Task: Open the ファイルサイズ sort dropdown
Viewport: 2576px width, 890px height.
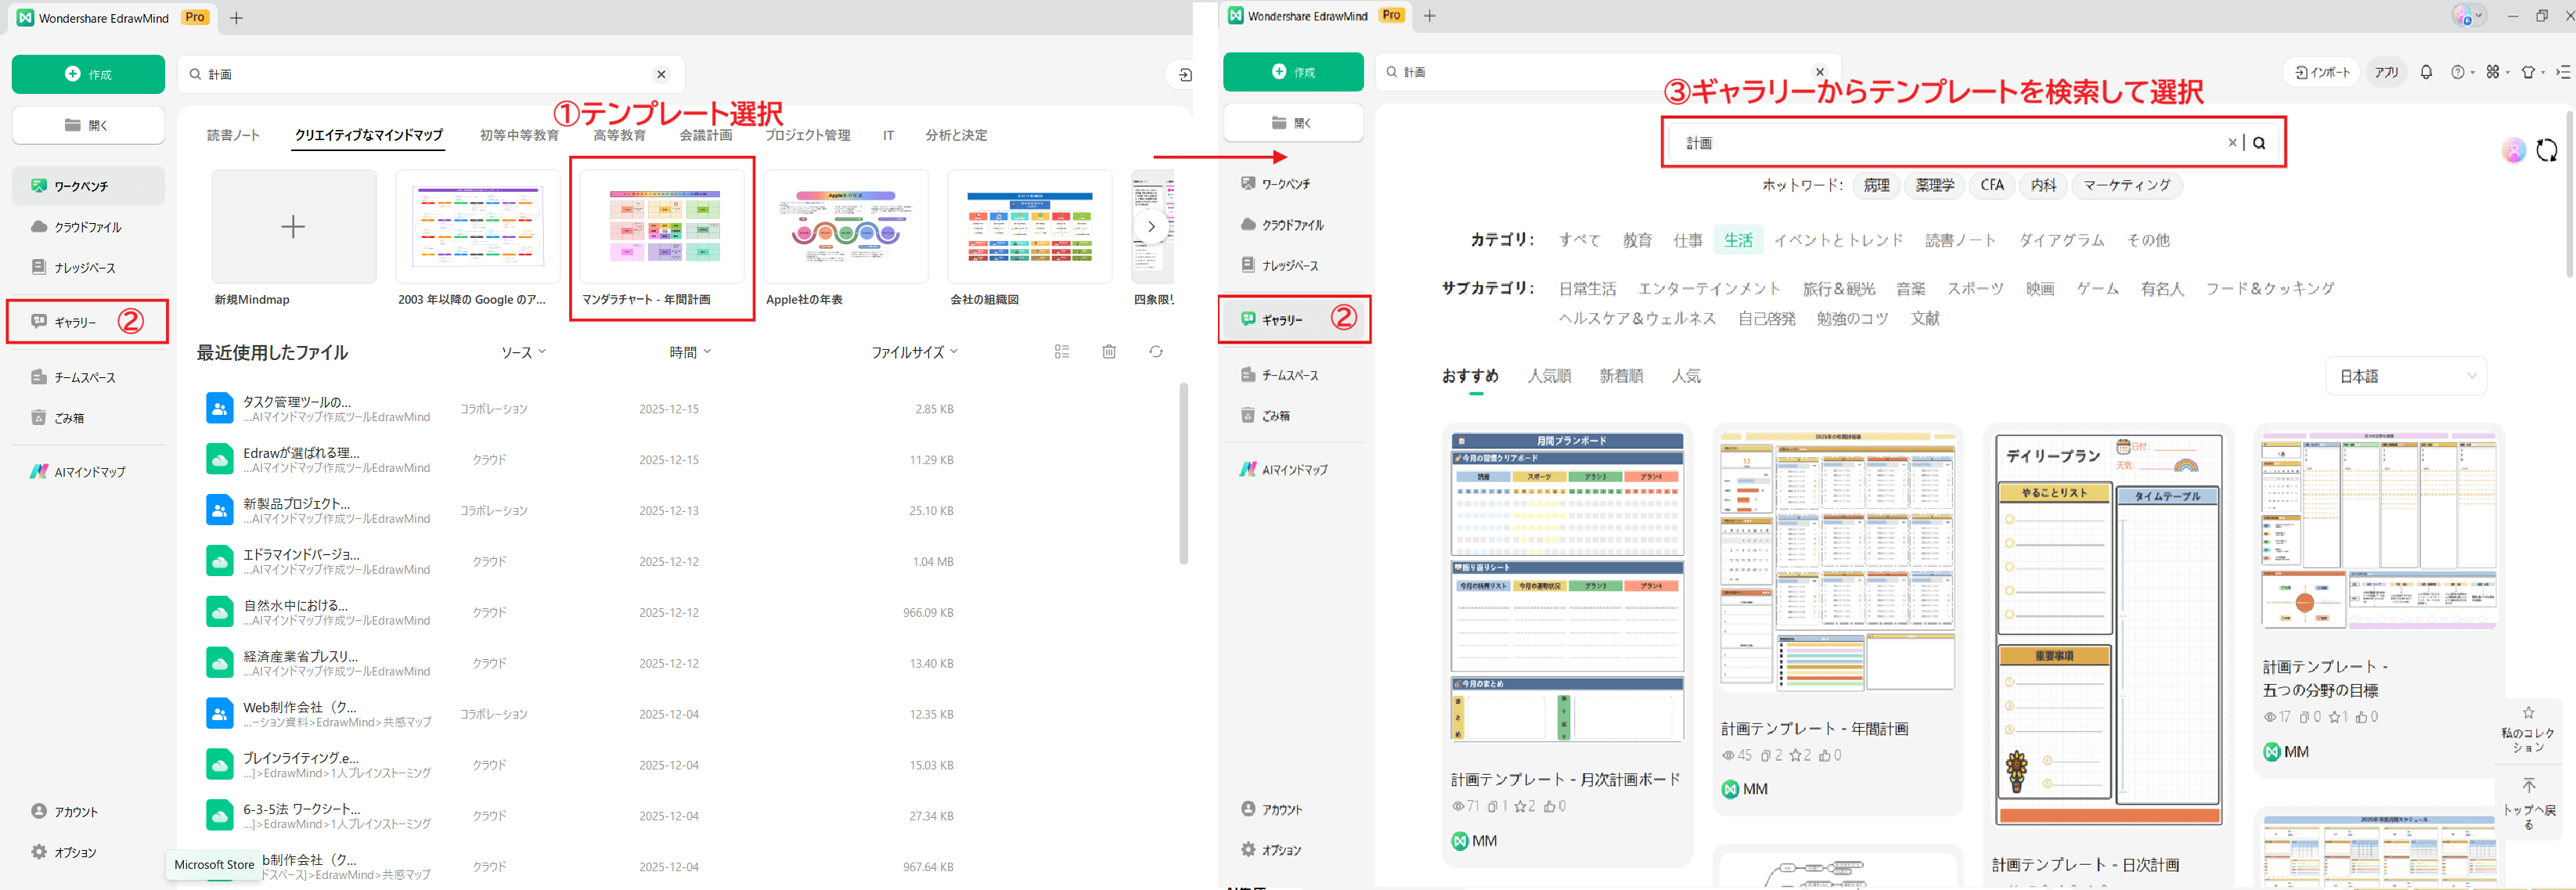Action: 913,351
